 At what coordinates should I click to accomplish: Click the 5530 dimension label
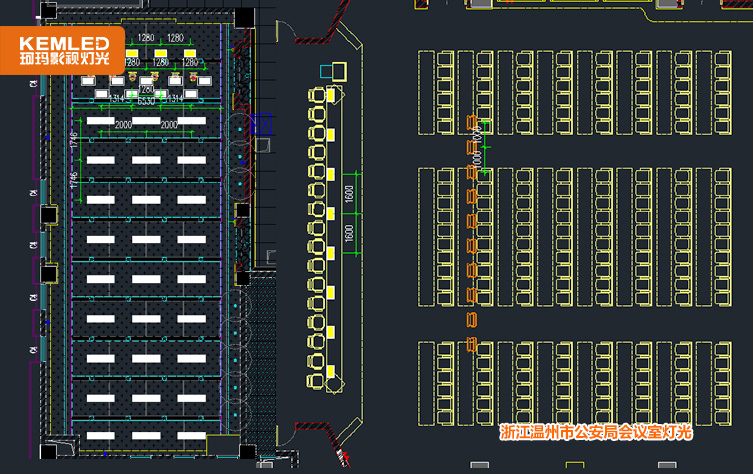tap(146, 102)
